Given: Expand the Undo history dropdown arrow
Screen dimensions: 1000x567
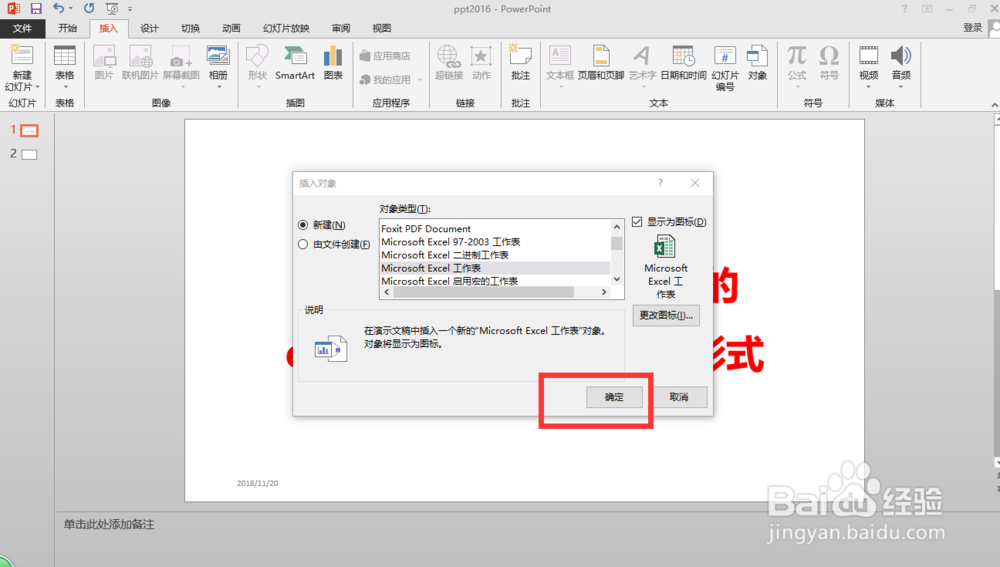Looking at the screenshot, I should 70,9.
